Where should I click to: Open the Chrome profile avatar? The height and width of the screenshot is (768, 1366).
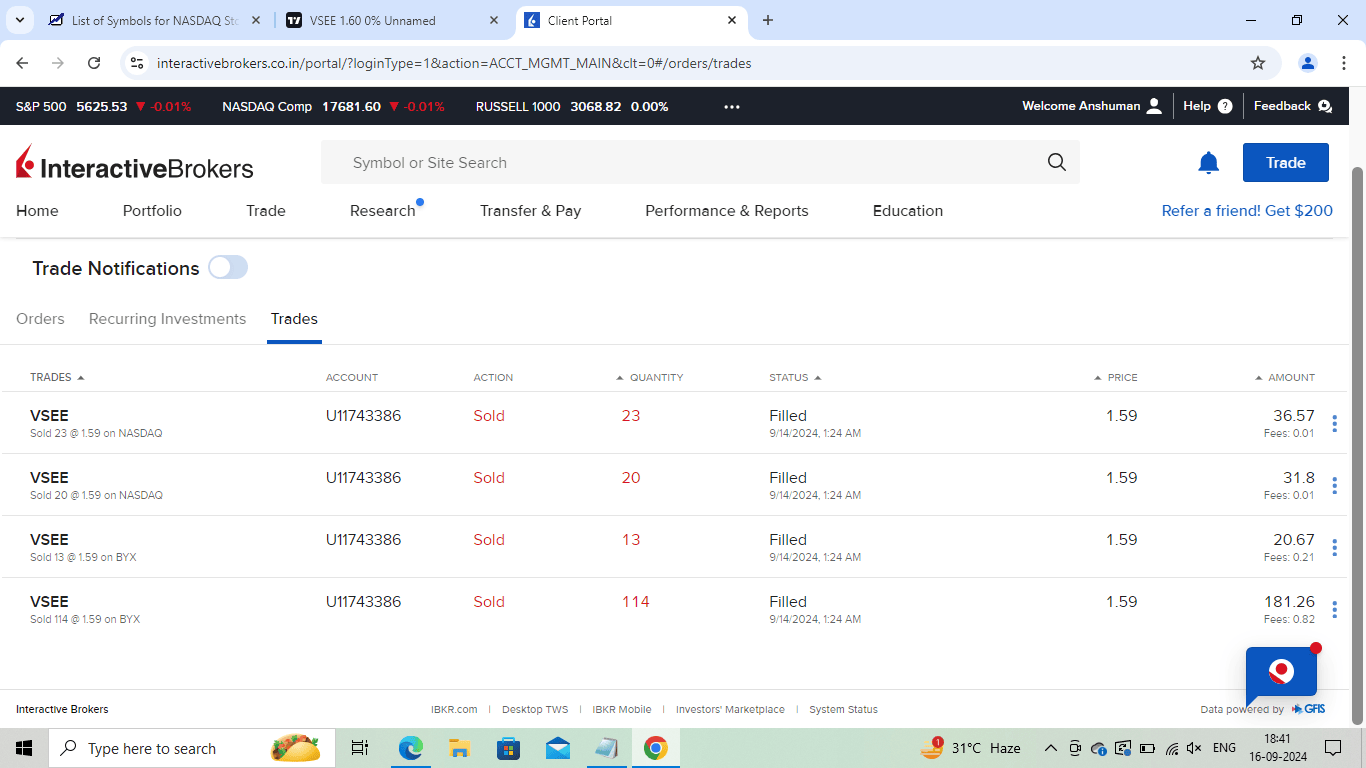(1308, 63)
